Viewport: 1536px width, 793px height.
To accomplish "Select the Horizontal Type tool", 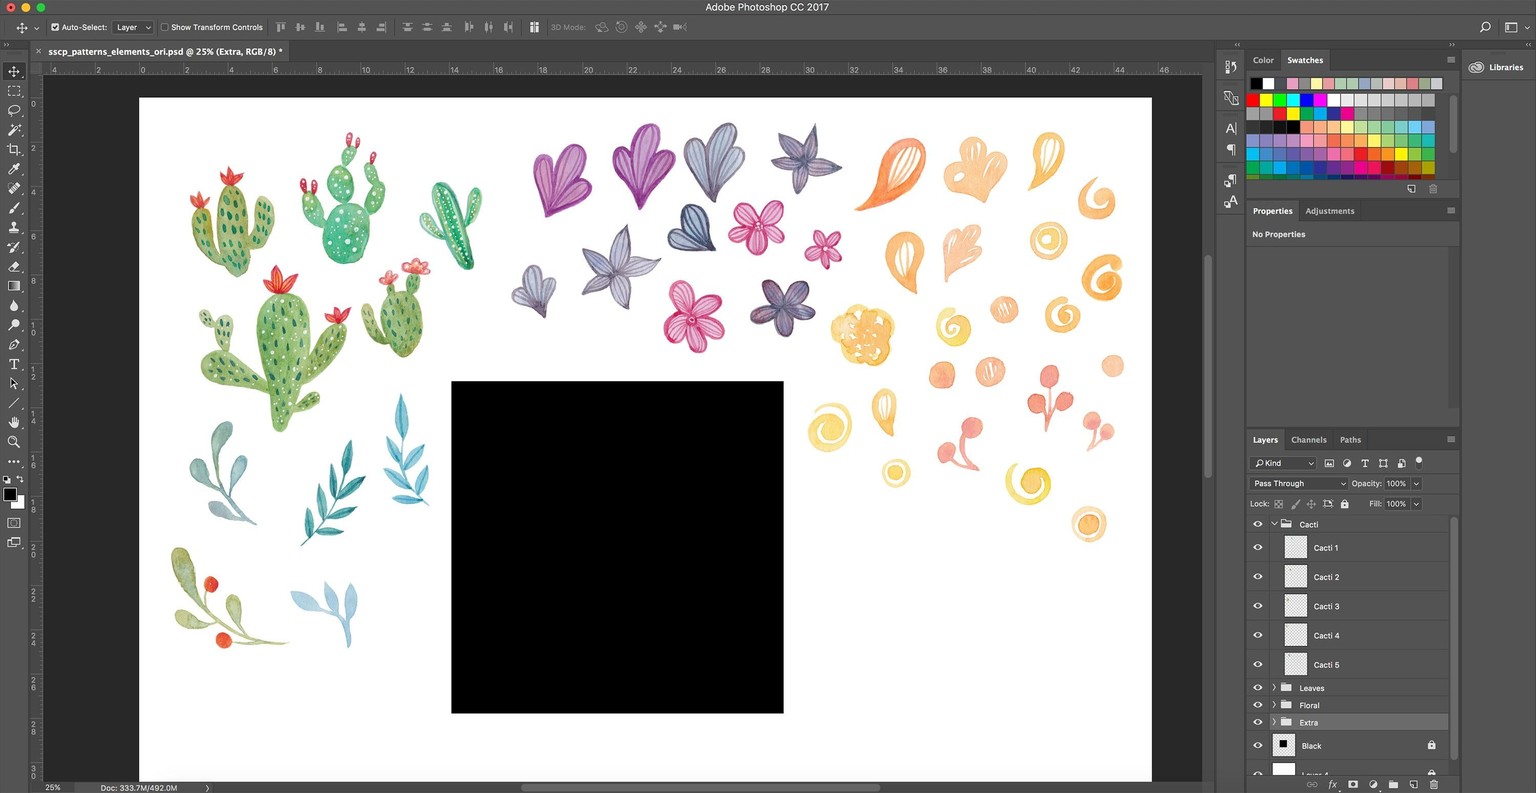I will click(14, 364).
